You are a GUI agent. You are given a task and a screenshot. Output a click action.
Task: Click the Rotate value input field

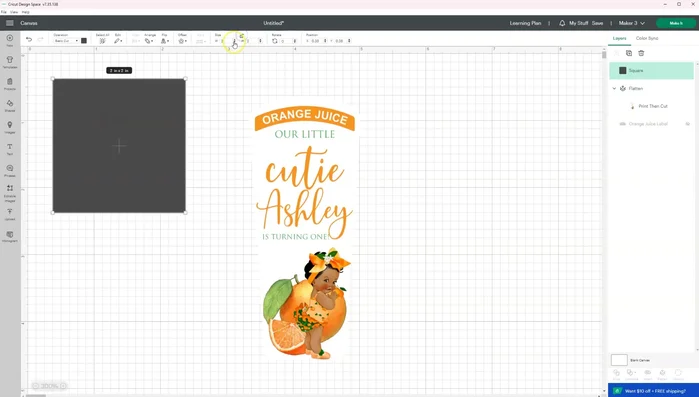285,41
